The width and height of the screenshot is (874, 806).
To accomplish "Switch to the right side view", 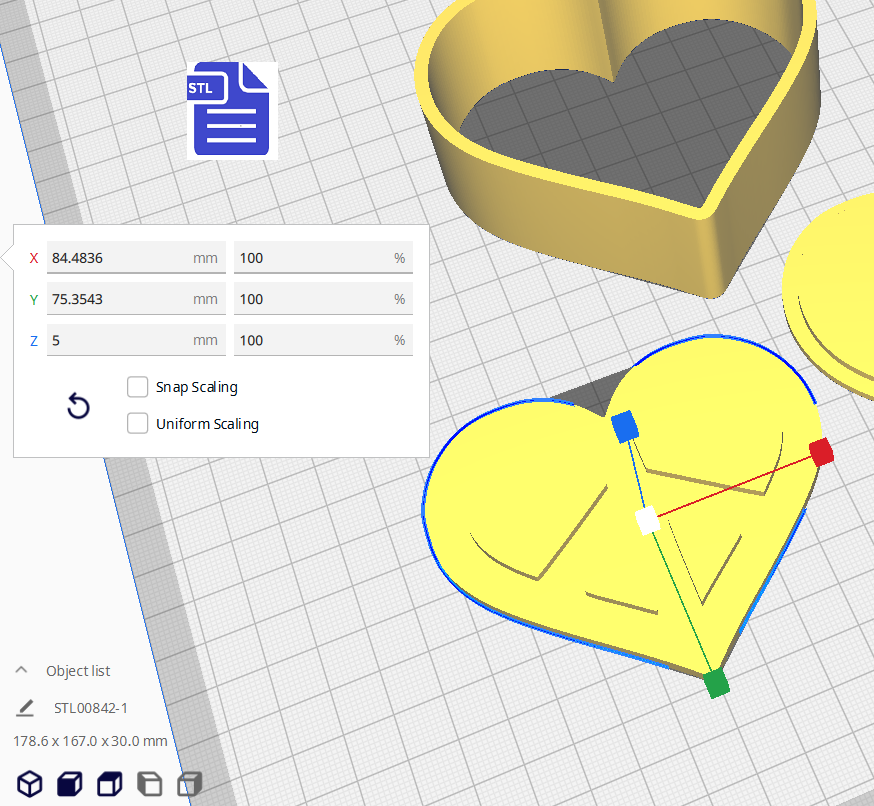I will (x=189, y=784).
